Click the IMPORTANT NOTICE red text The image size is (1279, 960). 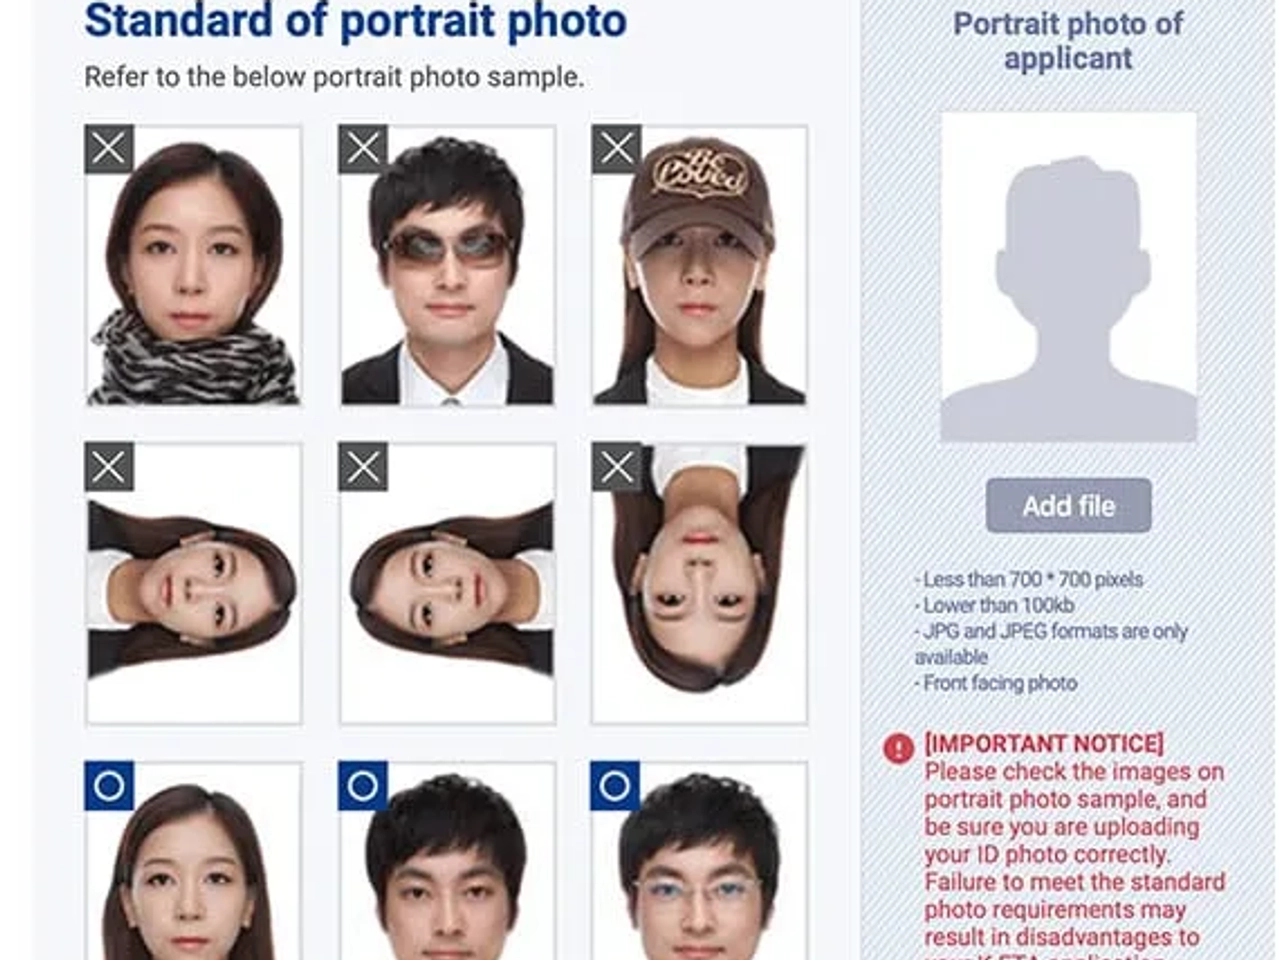coord(1044,744)
